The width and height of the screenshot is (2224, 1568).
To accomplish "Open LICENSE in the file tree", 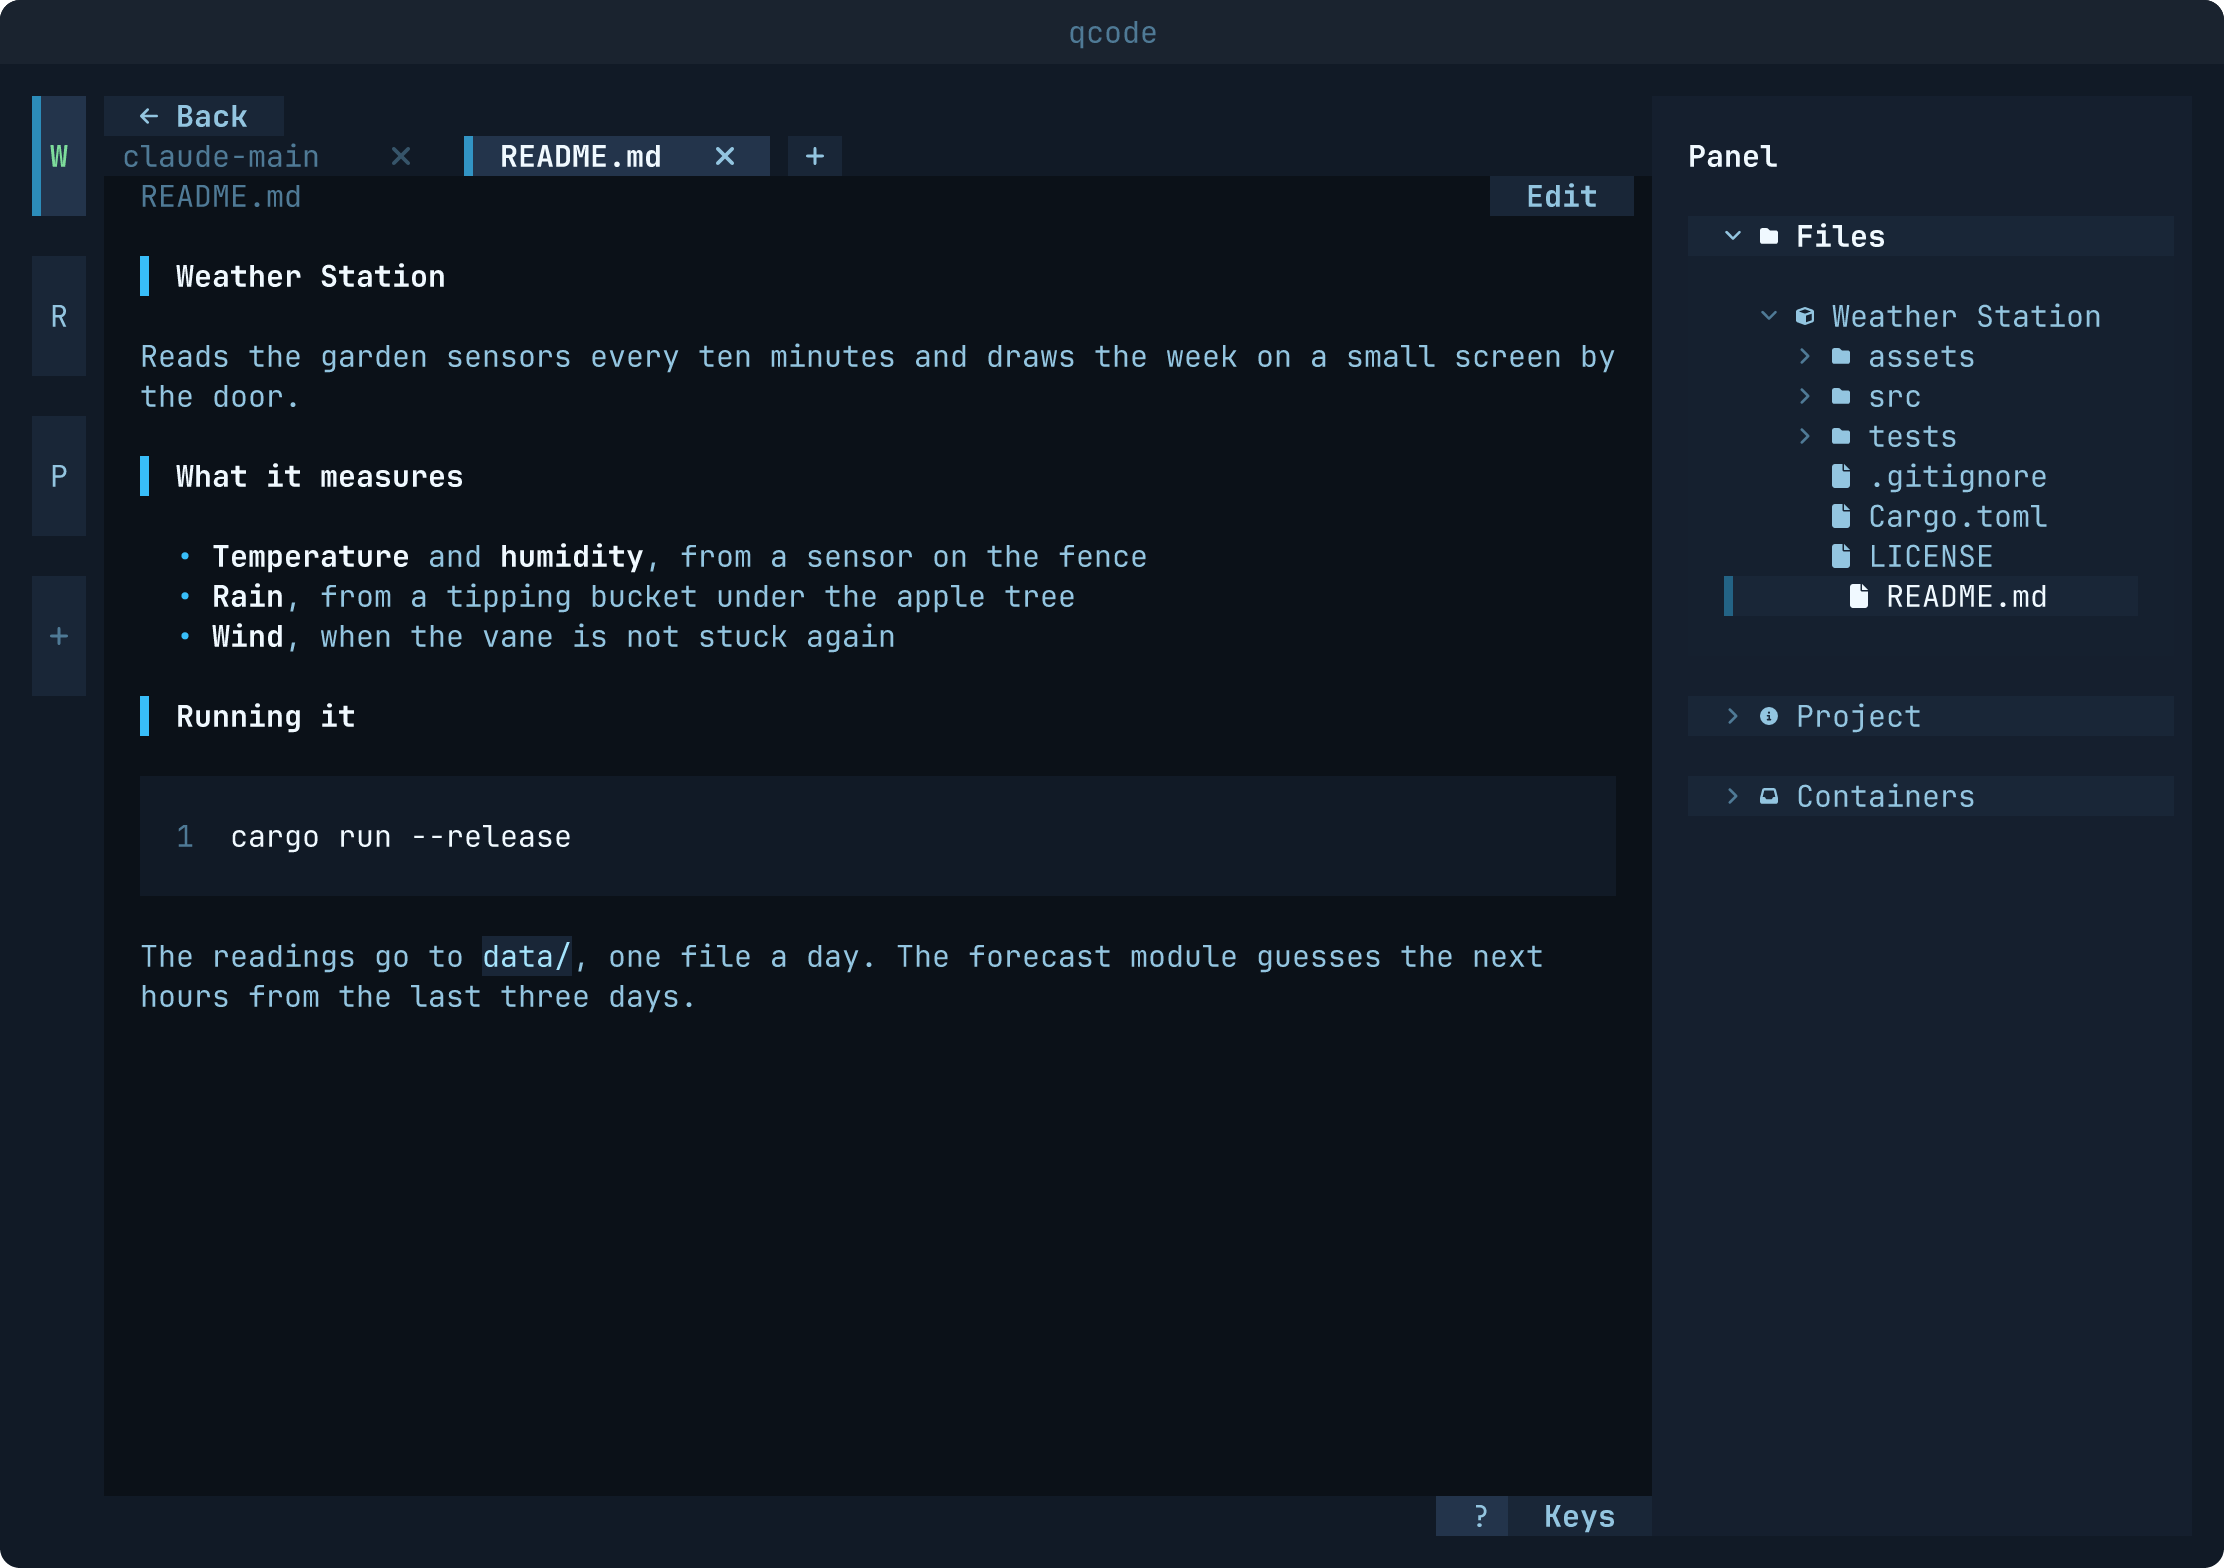I will pyautogui.click(x=1931, y=556).
